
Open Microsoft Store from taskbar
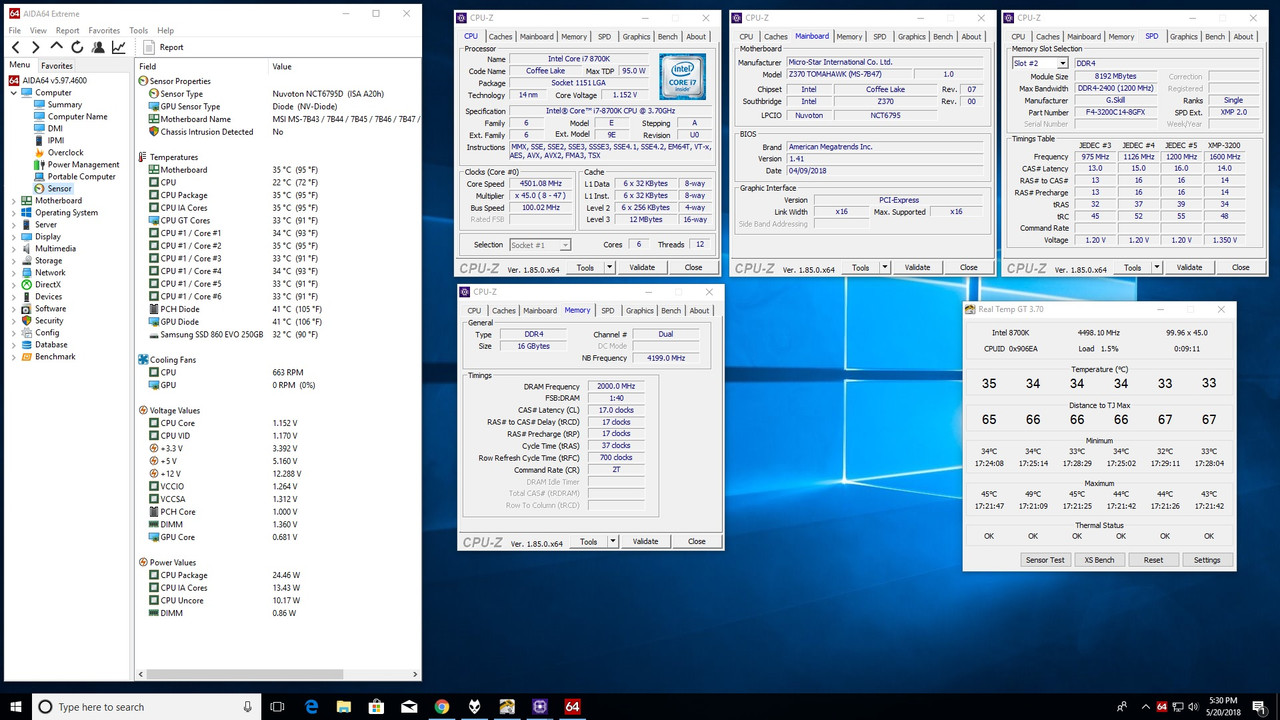376,707
